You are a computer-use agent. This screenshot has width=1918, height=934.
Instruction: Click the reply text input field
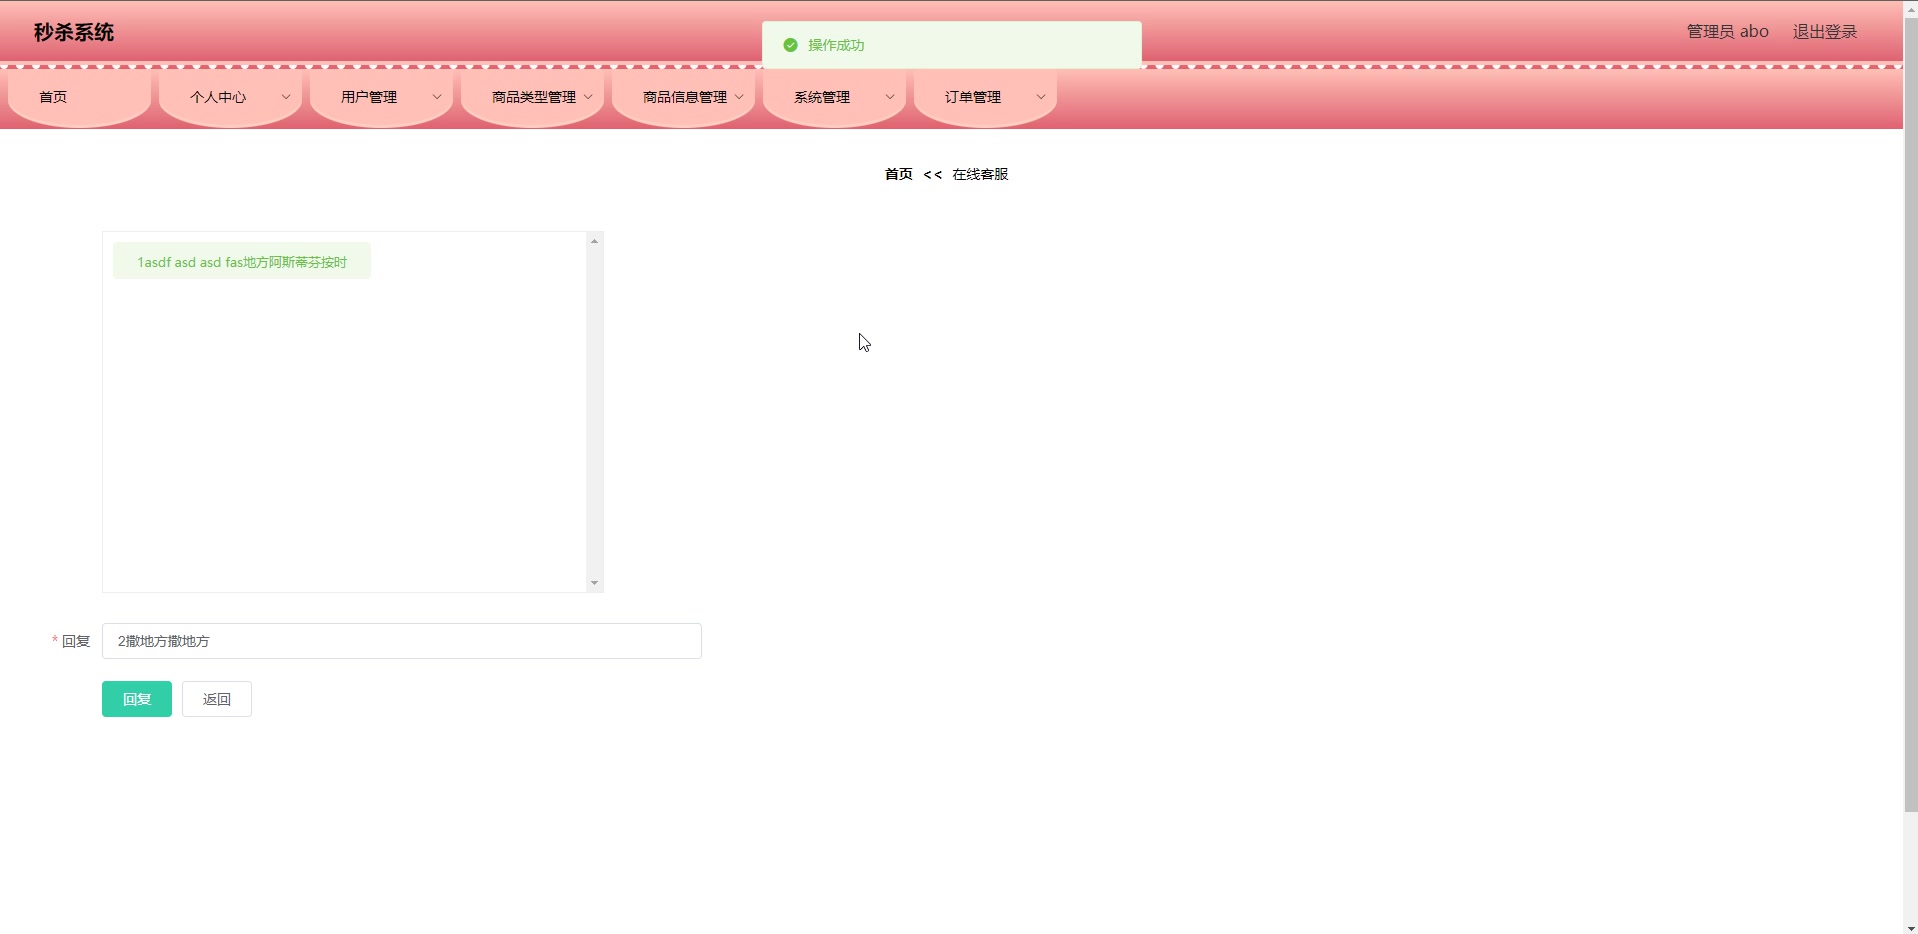coord(401,641)
